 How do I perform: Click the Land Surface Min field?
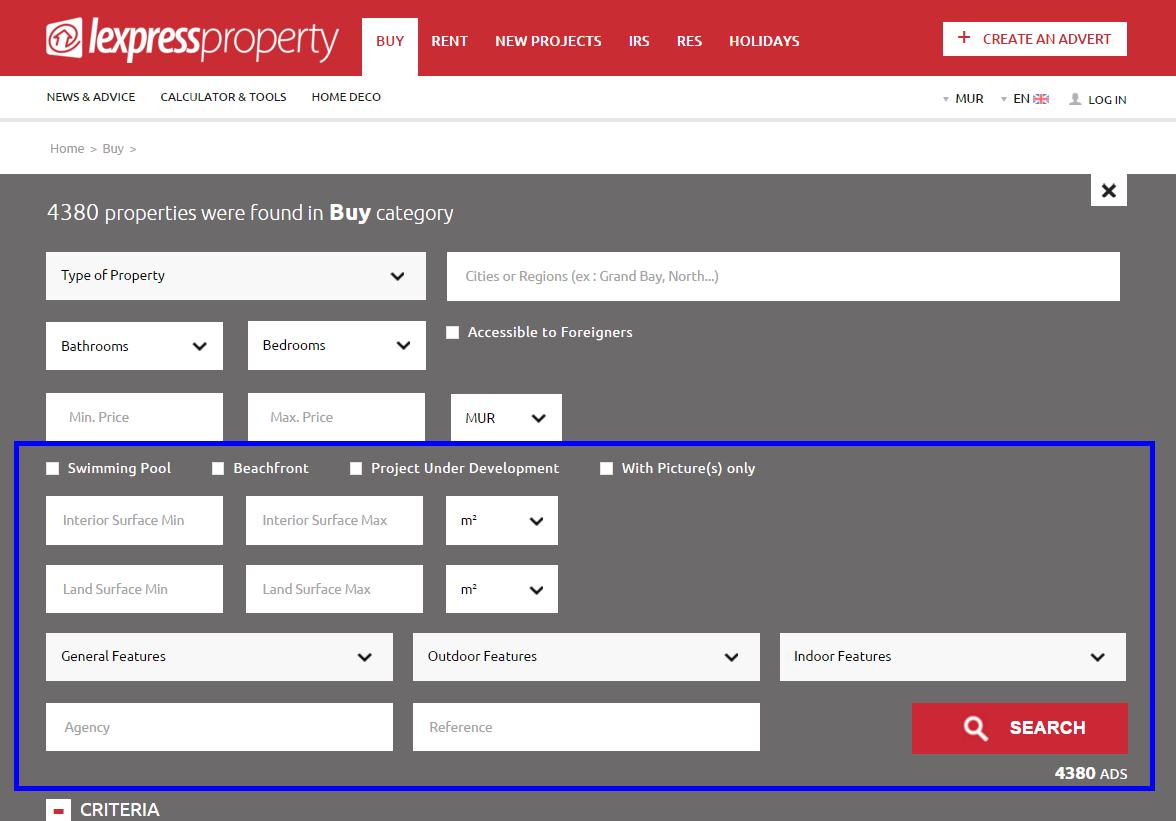coord(134,589)
